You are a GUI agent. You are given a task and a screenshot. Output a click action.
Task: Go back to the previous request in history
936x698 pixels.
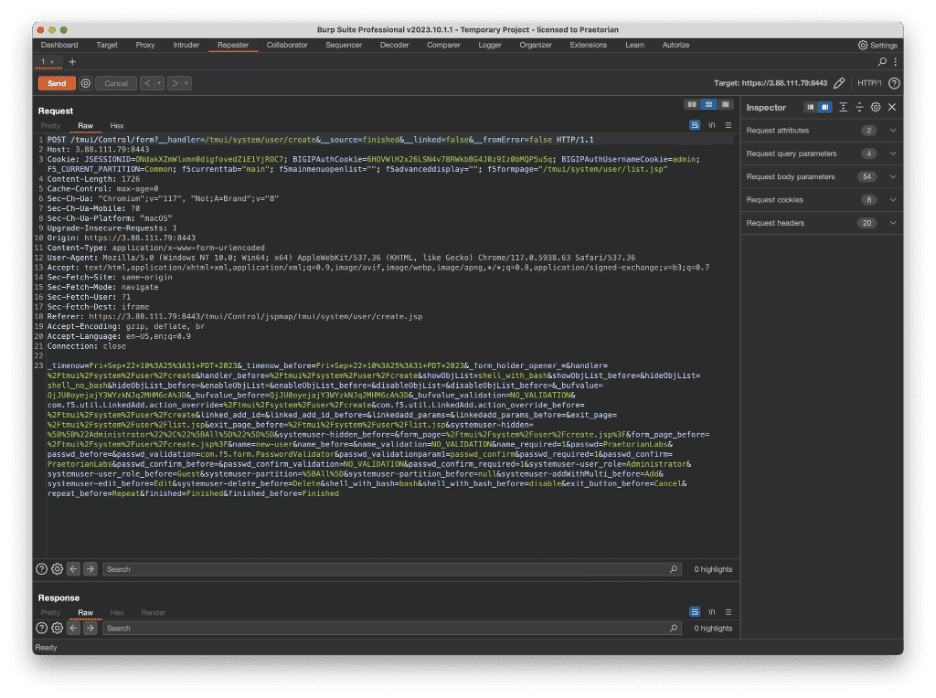pos(147,83)
